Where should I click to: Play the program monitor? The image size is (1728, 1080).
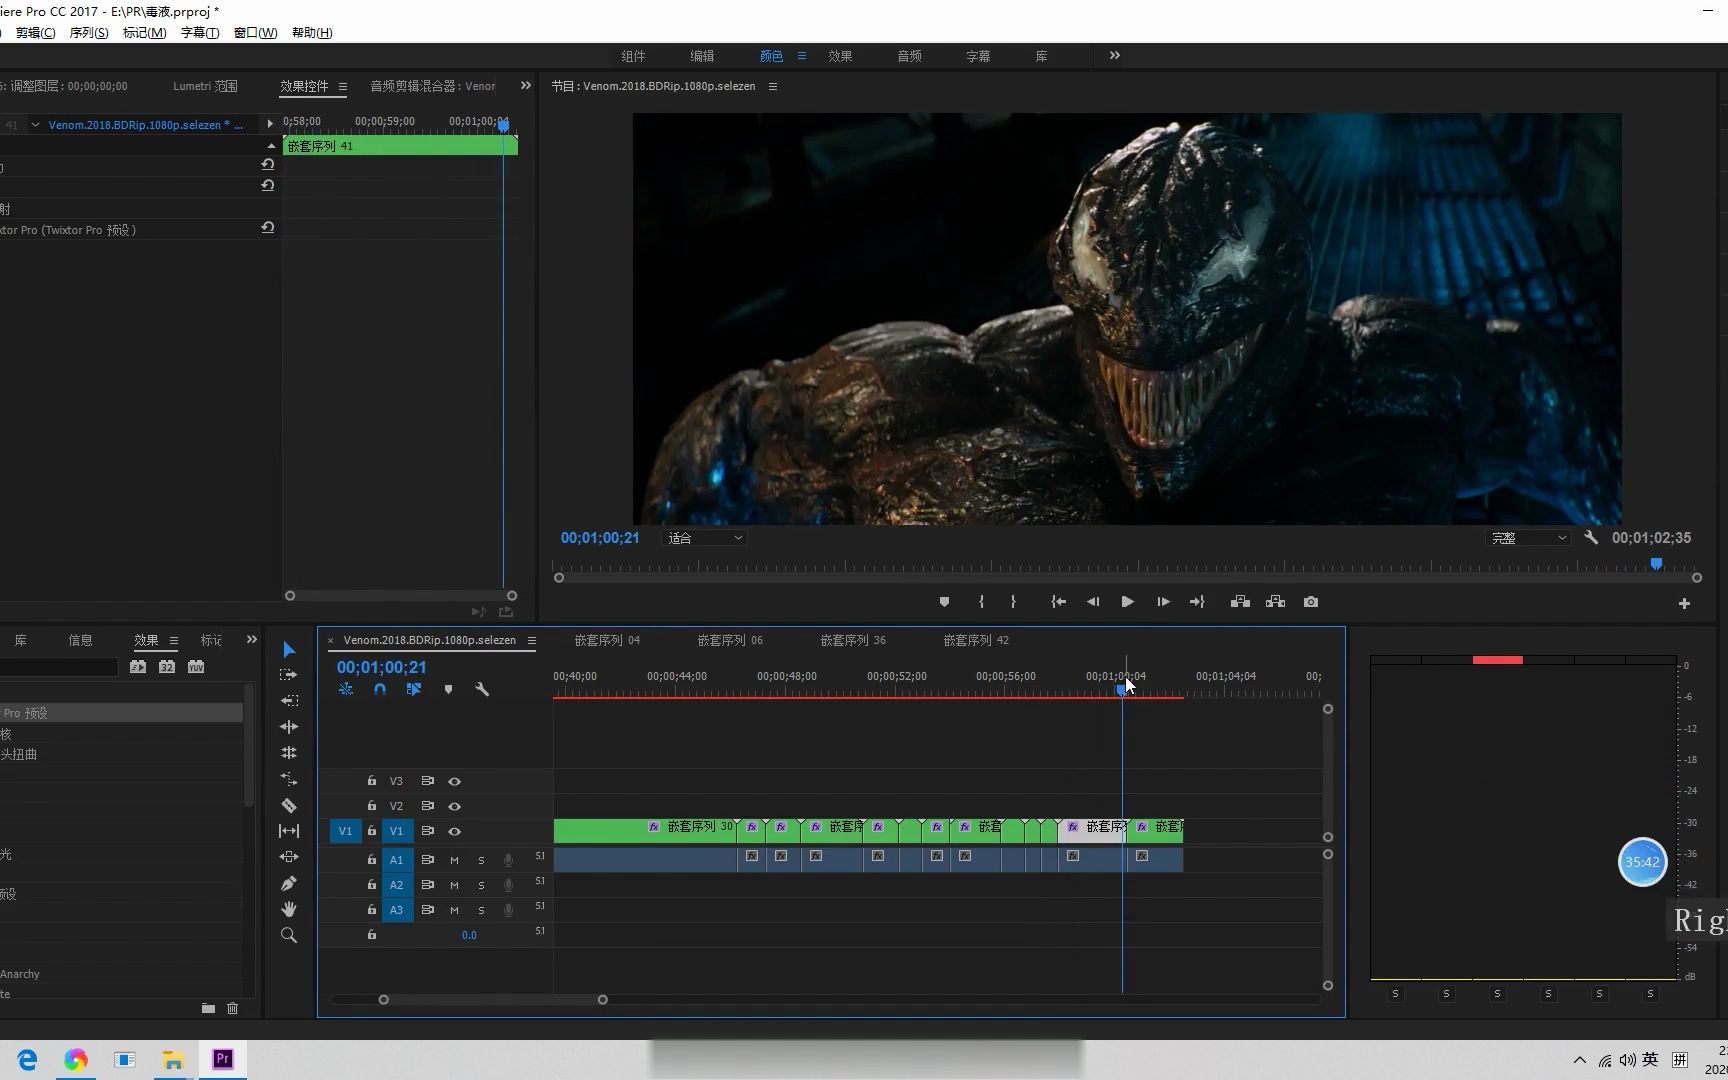click(1127, 602)
